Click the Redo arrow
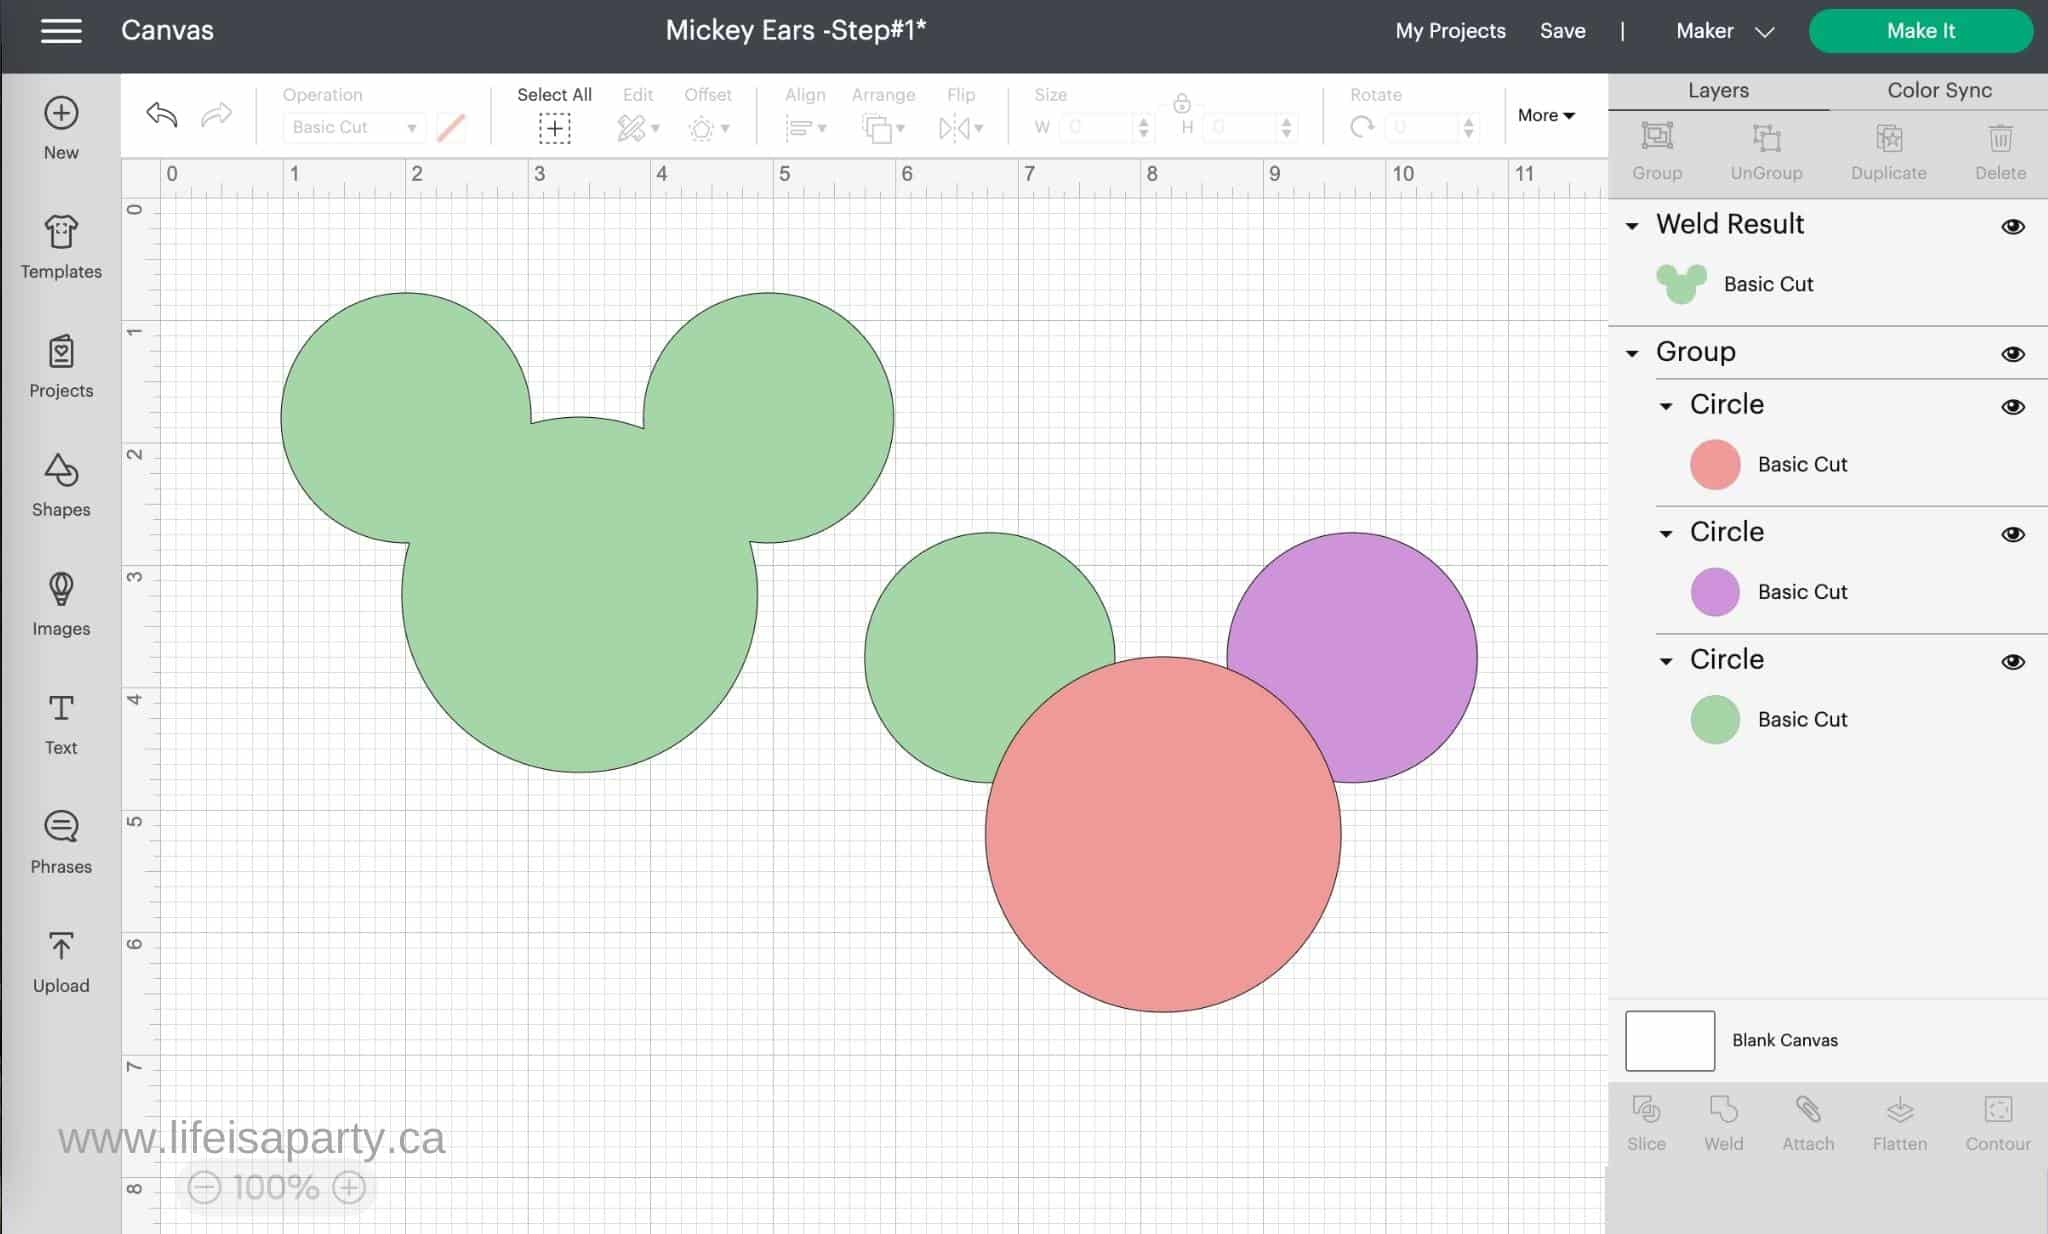 (x=216, y=114)
